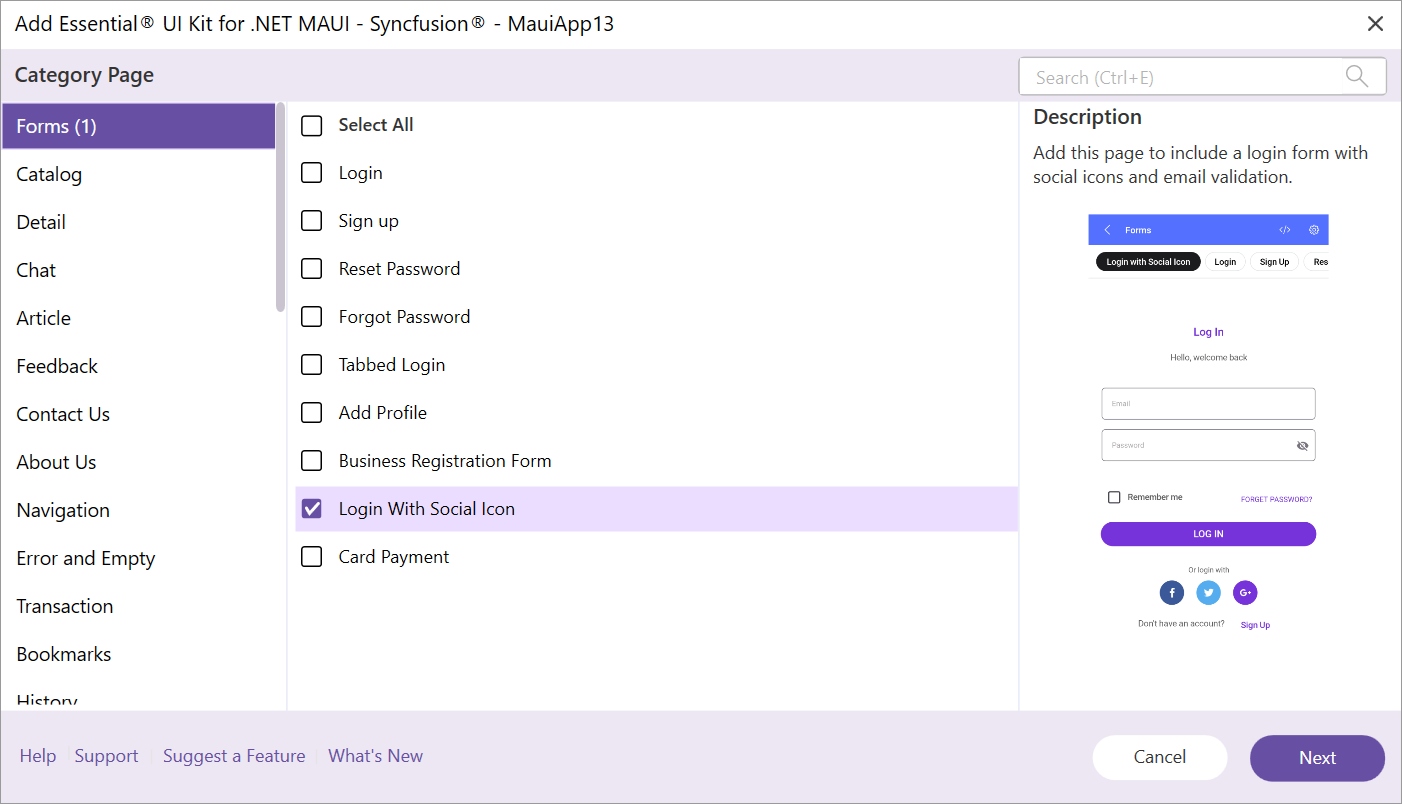Click the Google Plus icon in the preview
1402x804 pixels.
(1245, 593)
